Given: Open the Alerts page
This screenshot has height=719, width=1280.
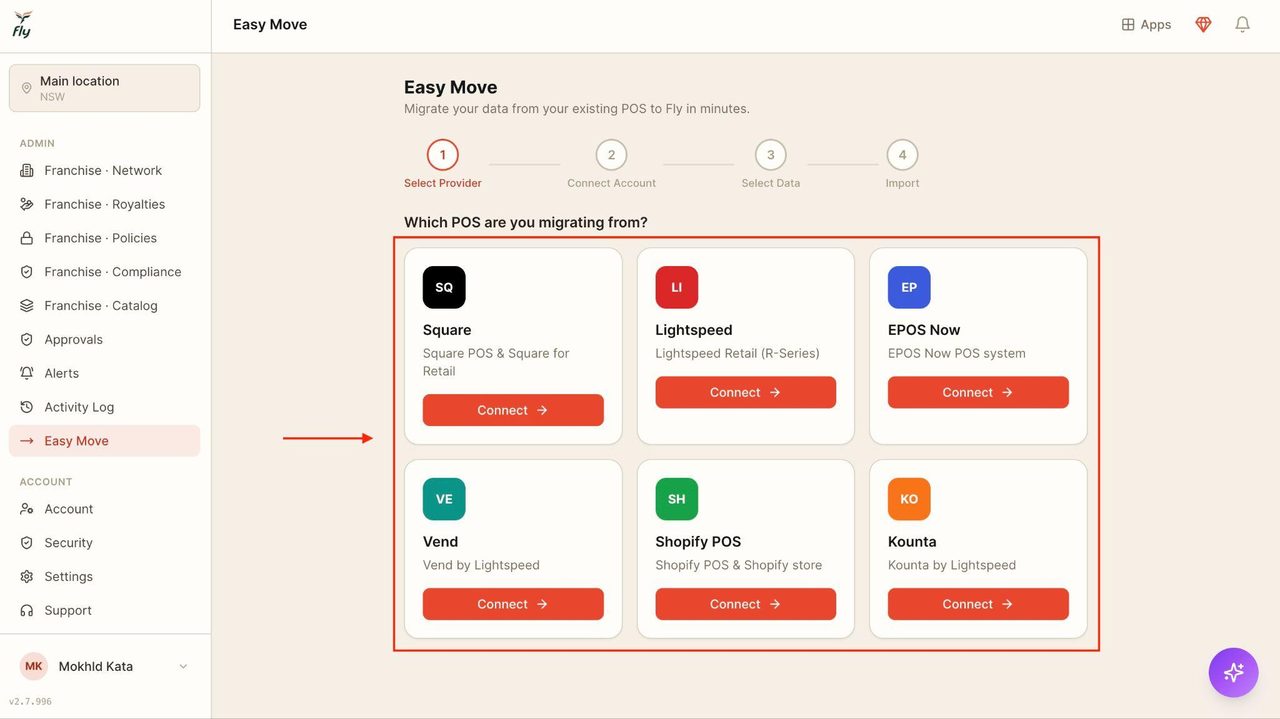Looking at the screenshot, I should point(105,373).
